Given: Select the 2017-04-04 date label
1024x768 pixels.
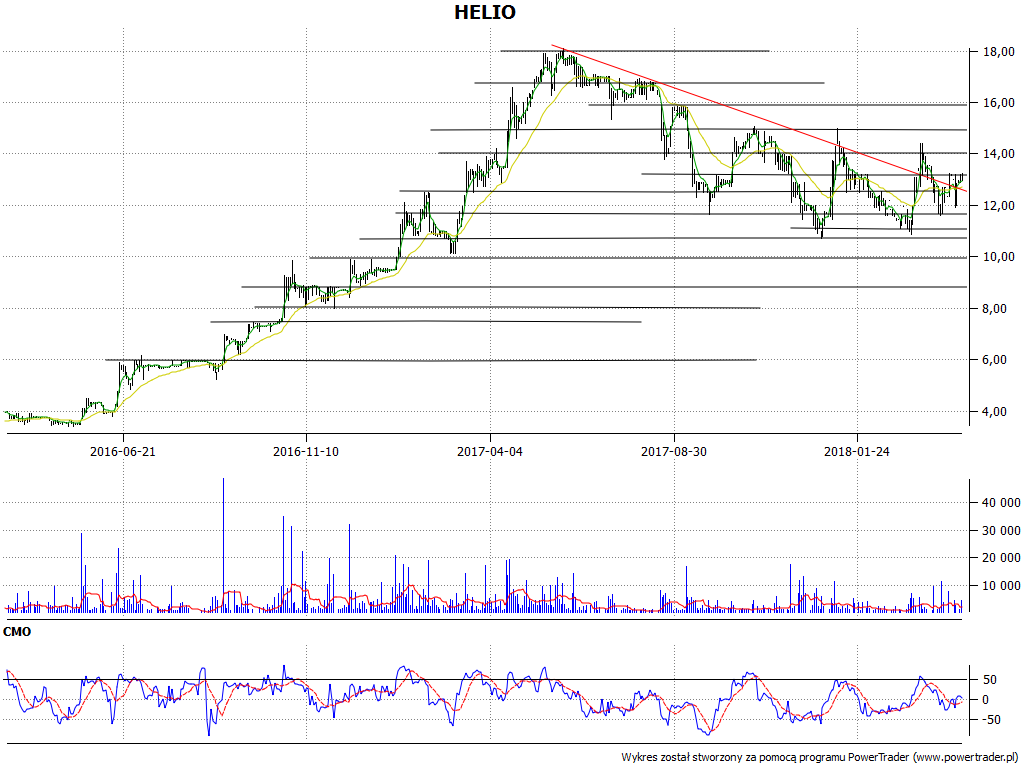Looking at the screenshot, I should [x=490, y=451].
